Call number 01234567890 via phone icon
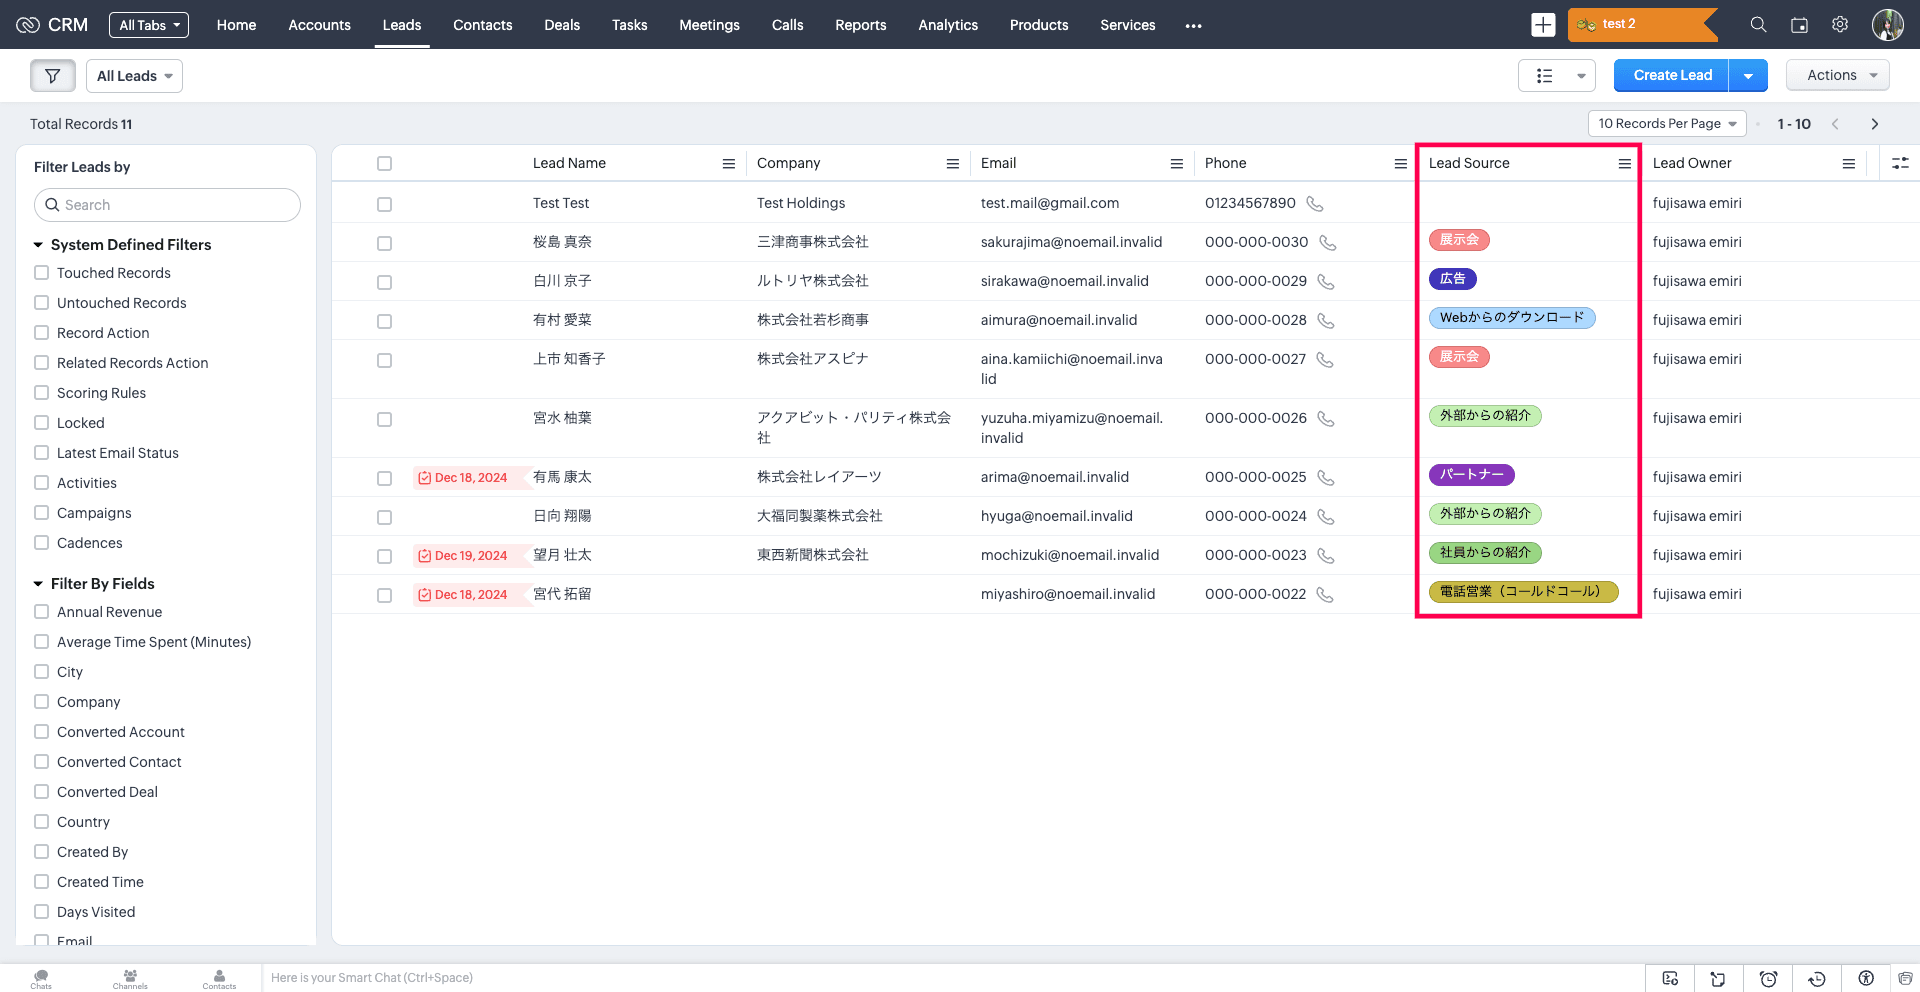Viewport: 1920px width, 992px height. pos(1315,204)
